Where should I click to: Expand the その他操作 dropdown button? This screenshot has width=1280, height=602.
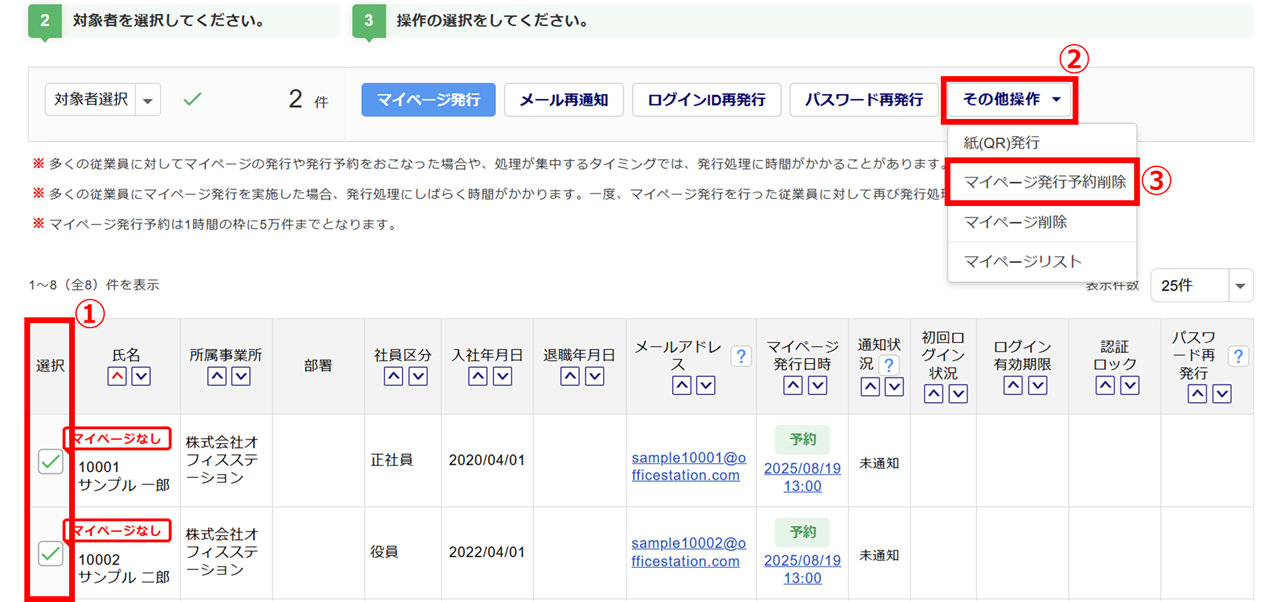(x=1011, y=100)
